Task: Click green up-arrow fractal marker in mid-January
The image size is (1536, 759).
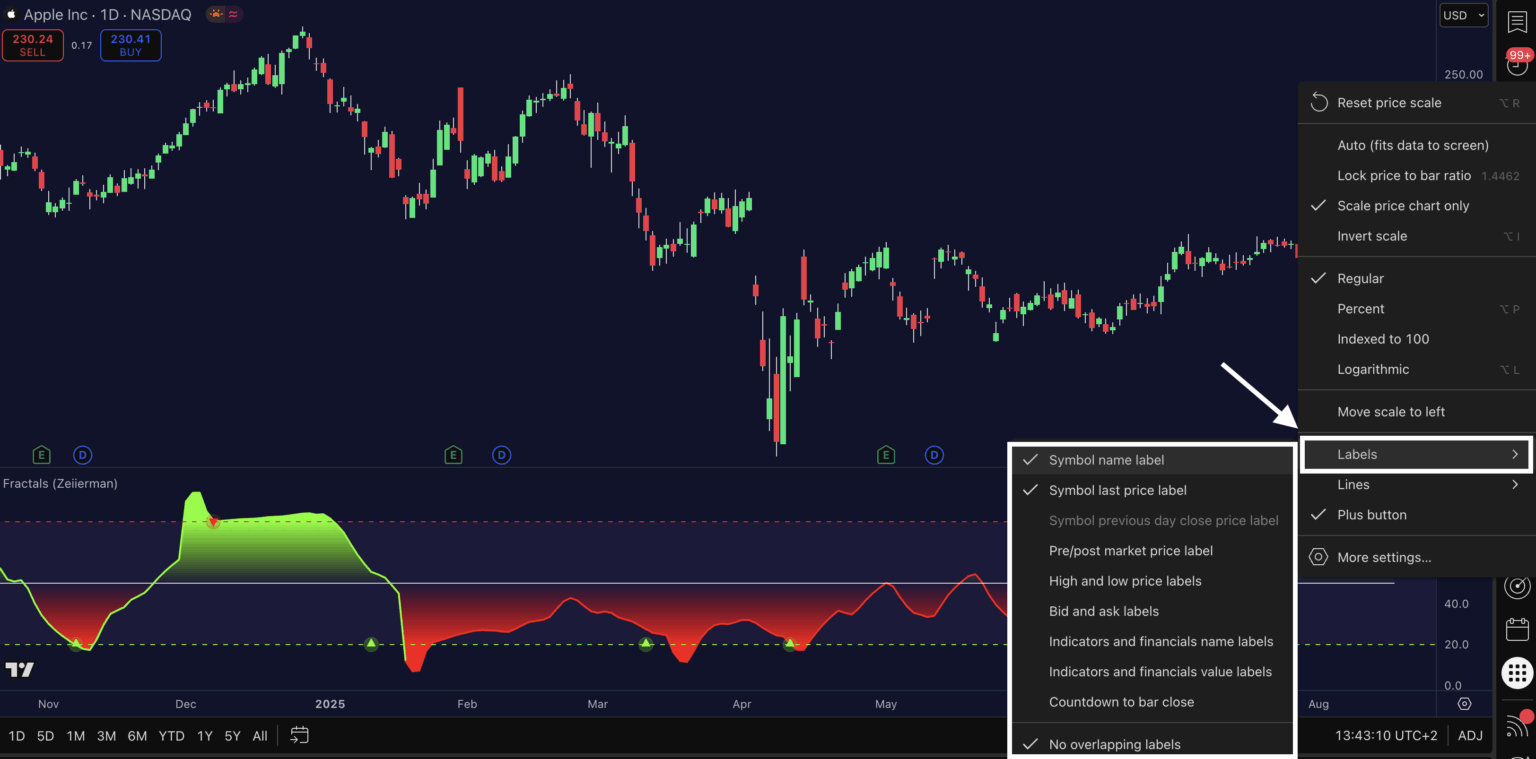Action: point(371,644)
